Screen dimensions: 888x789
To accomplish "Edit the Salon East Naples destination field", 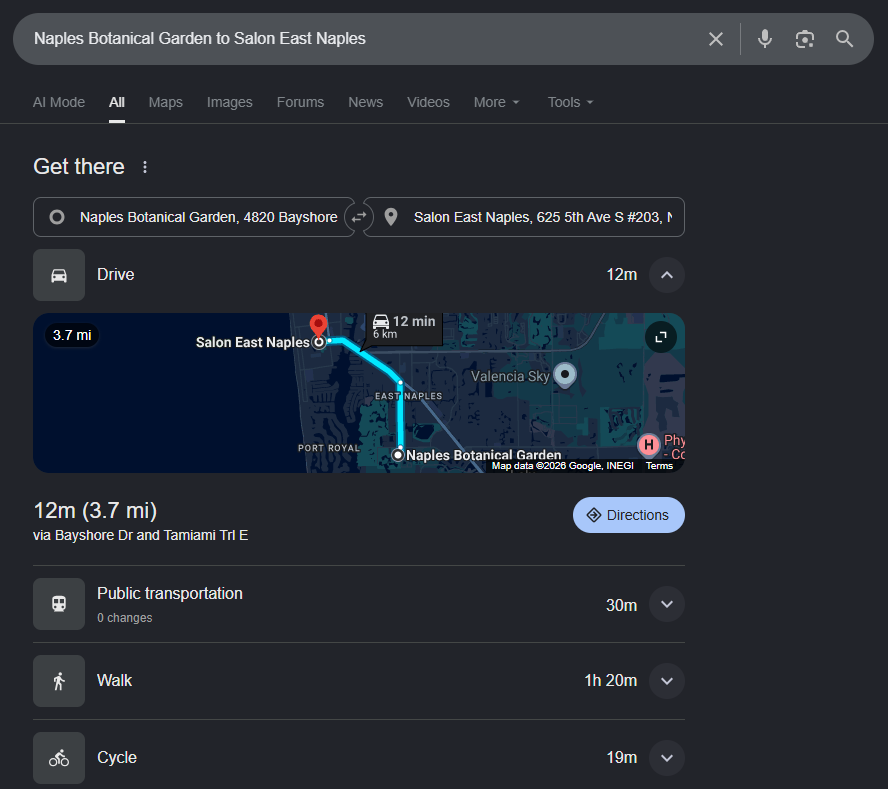I will point(524,217).
